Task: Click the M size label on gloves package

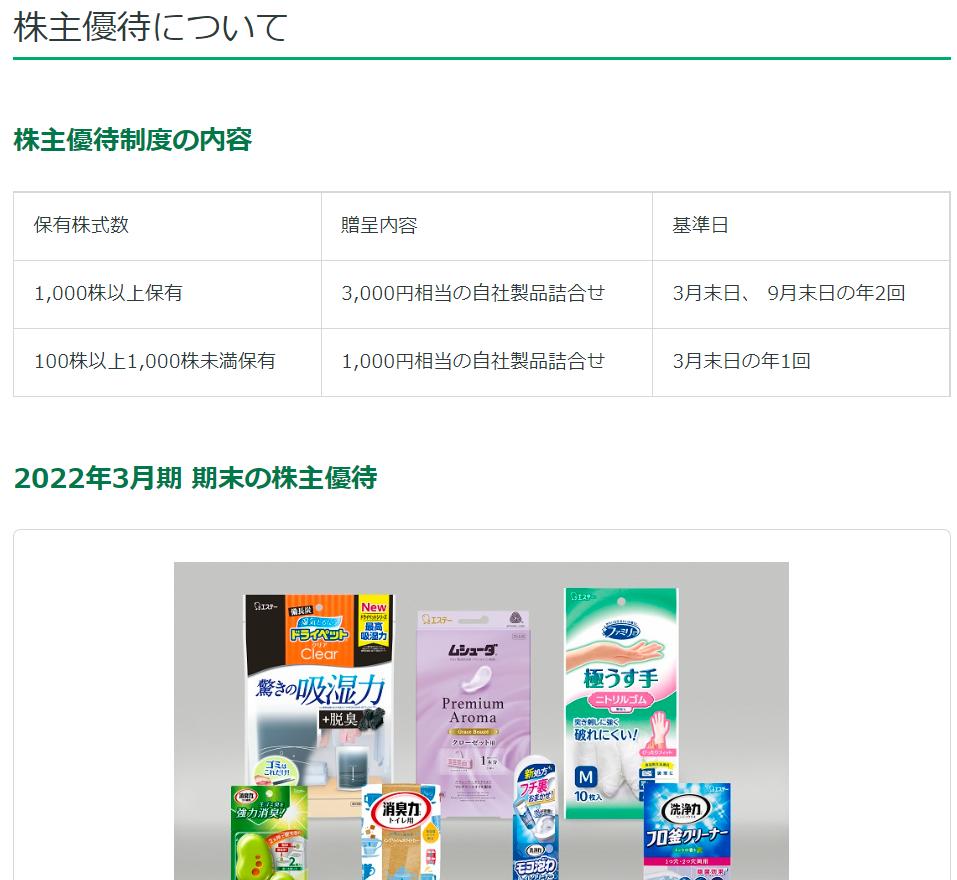Action: point(585,776)
